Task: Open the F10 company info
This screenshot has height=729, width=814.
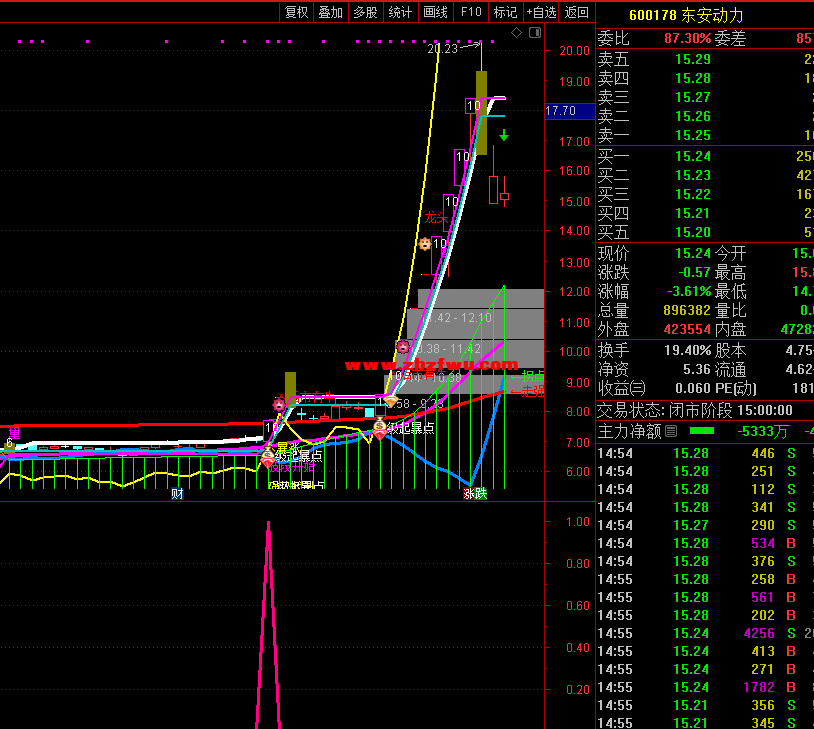Action: [x=471, y=12]
